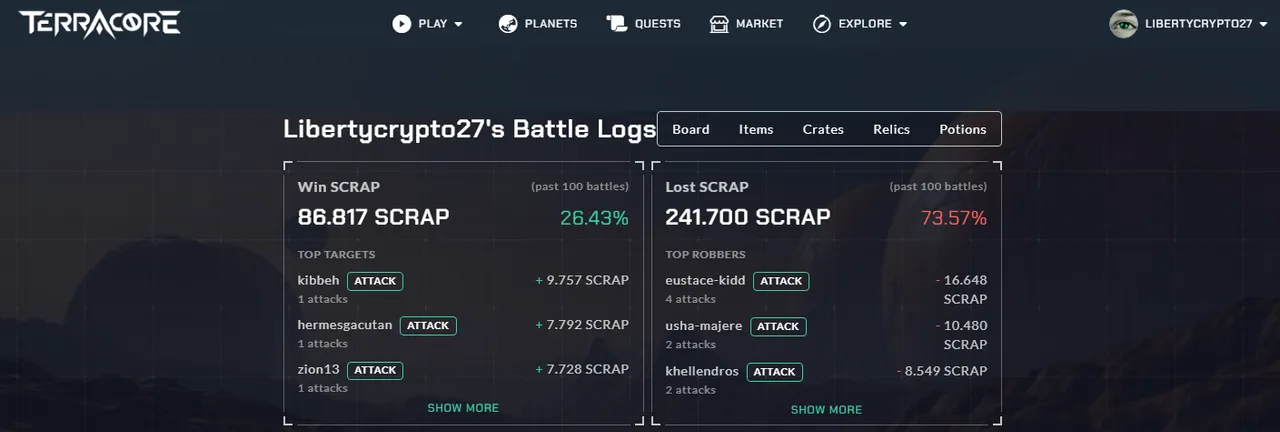Click the Explore compass icon
This screenshot has width=1280, height=432.
(x=822, y=24)
